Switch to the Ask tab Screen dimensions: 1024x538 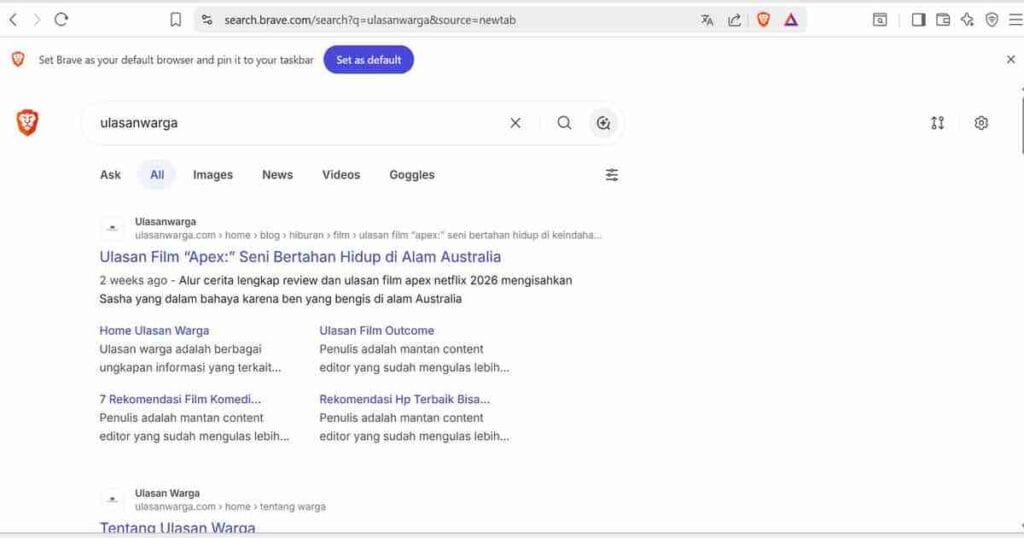click(110, 175)
